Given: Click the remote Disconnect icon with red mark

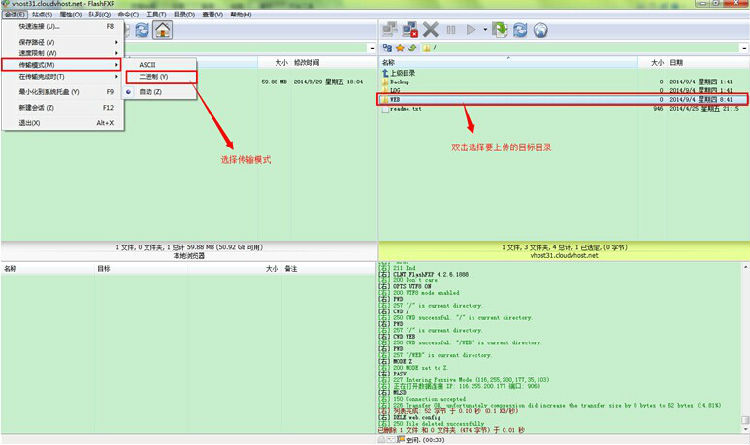Looking at the screenshot, I should [408, 30].
